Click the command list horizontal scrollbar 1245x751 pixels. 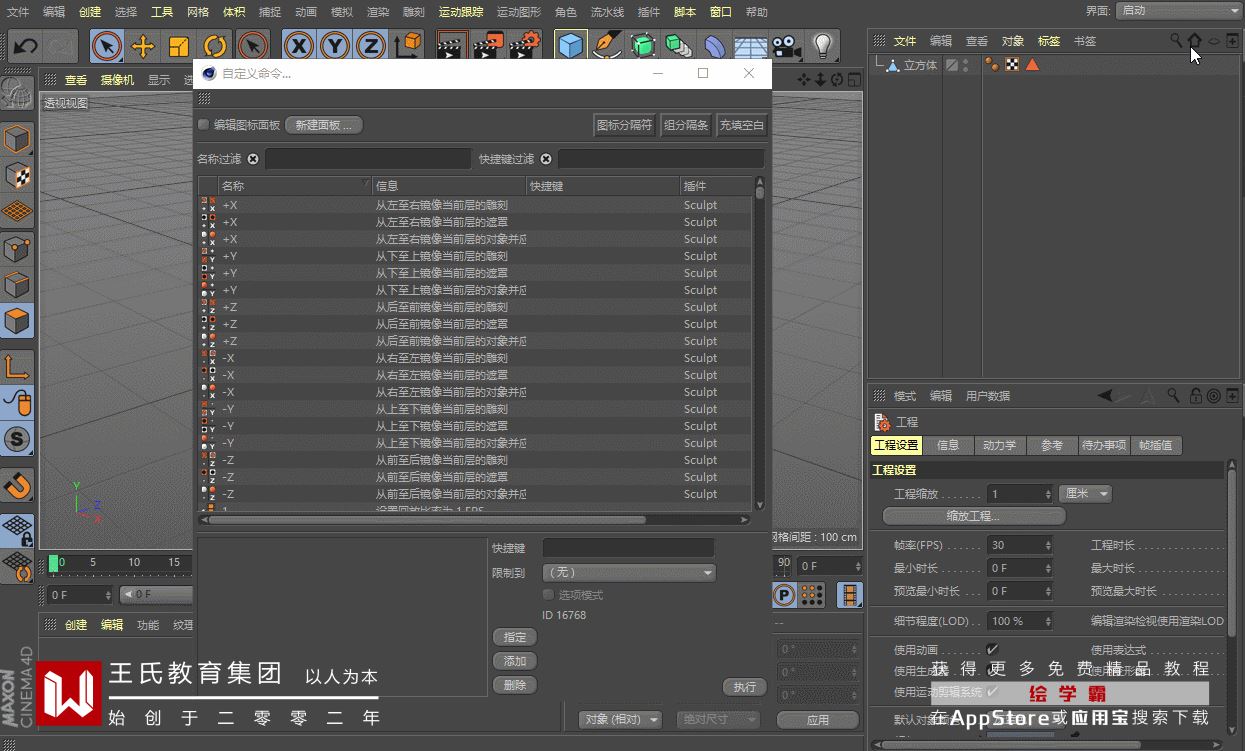click(x=474, y=520)
